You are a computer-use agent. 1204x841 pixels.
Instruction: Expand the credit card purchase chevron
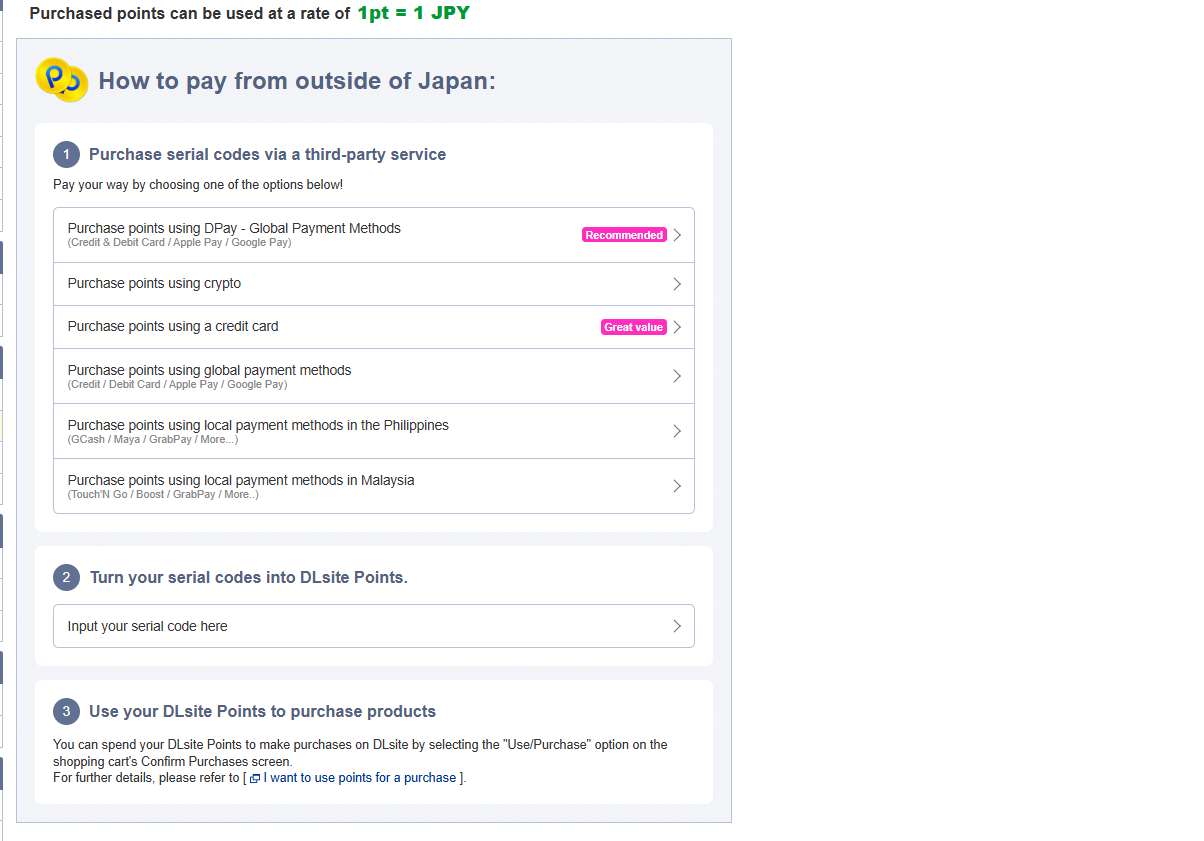tap(677, 327)
